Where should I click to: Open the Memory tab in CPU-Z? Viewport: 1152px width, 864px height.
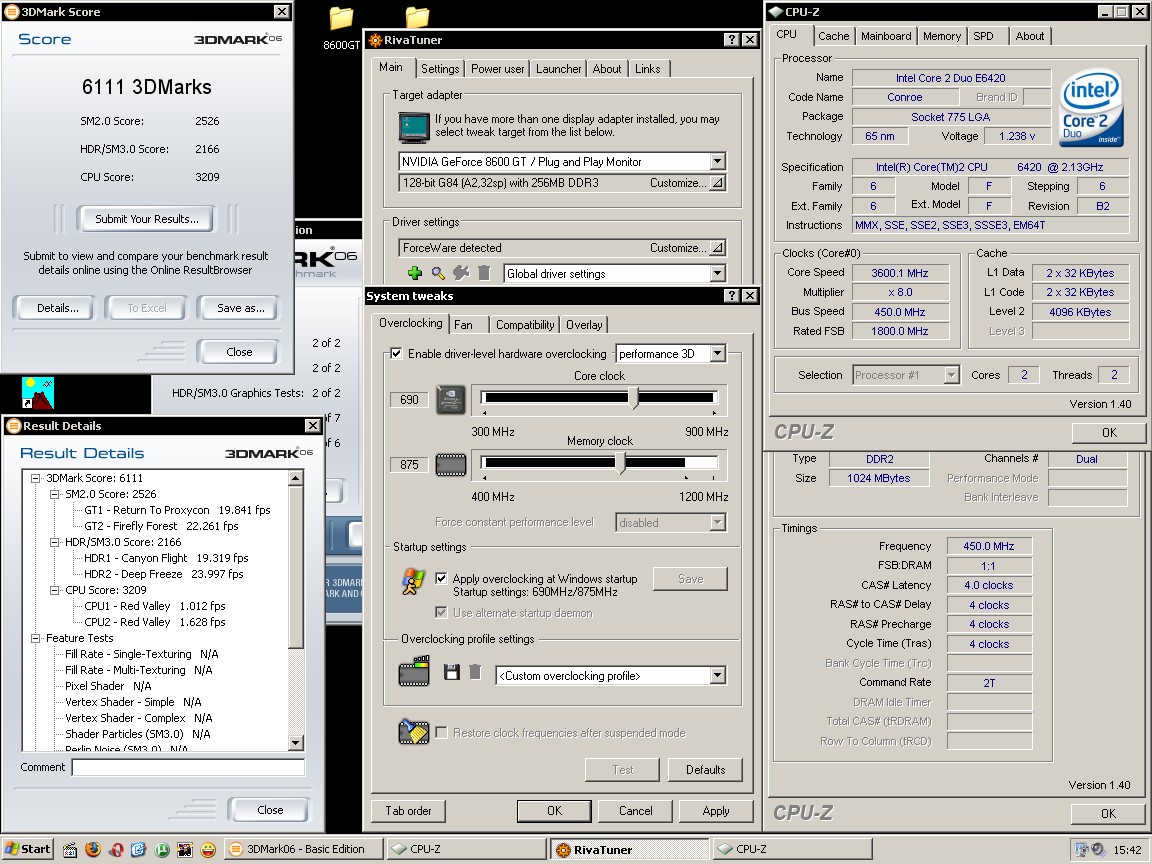coord(942,36)
